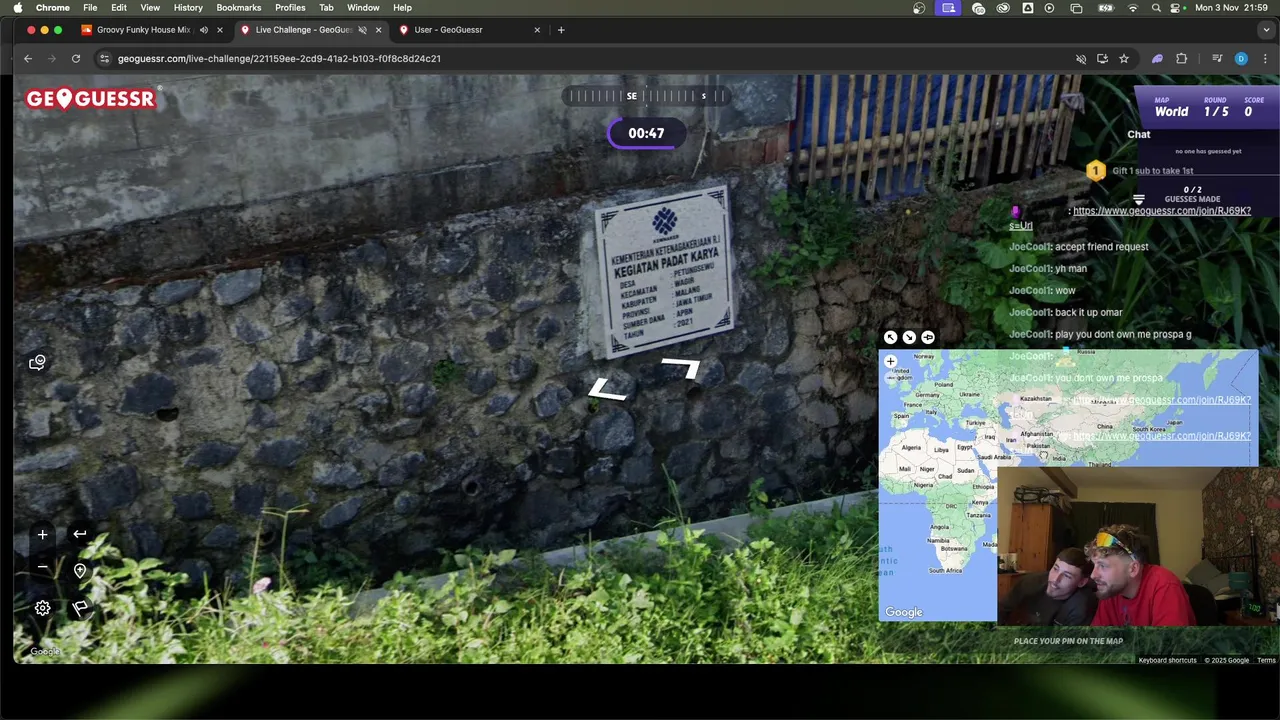Image resolution: width=1280 pixels, height=720 pixels.
Task: Move using the left navigation arrow
Action: (x=608, y=389)
